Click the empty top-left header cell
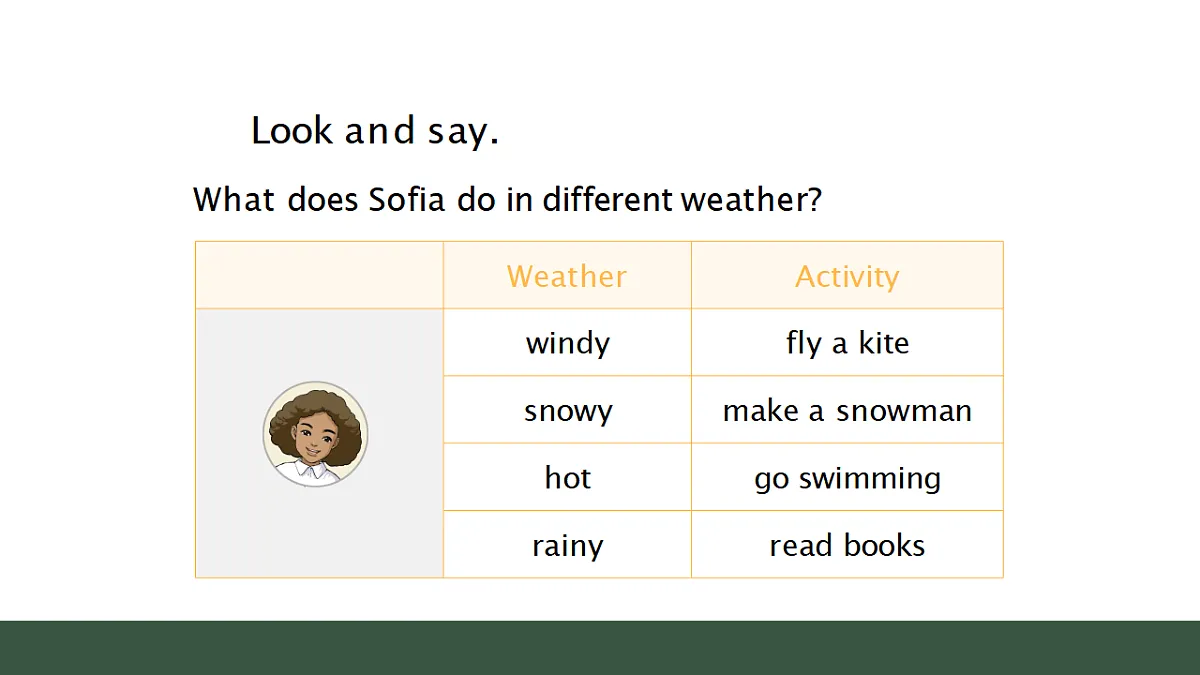 click(319, 275)
